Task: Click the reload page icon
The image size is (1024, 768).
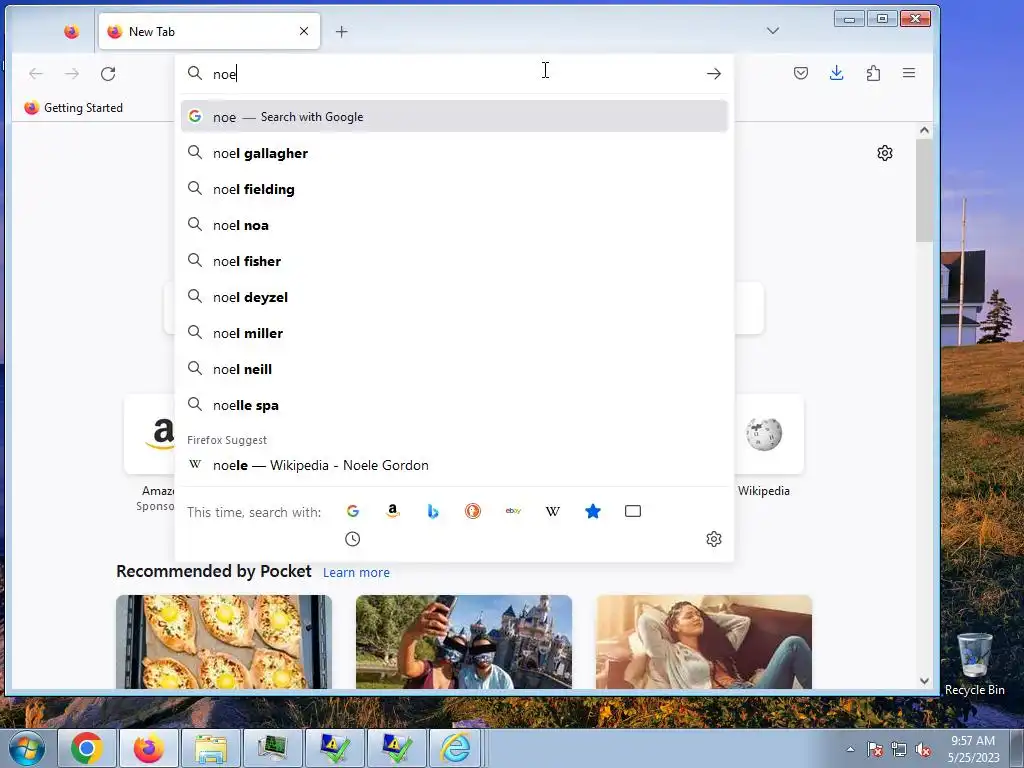Action: coord(108,74)
